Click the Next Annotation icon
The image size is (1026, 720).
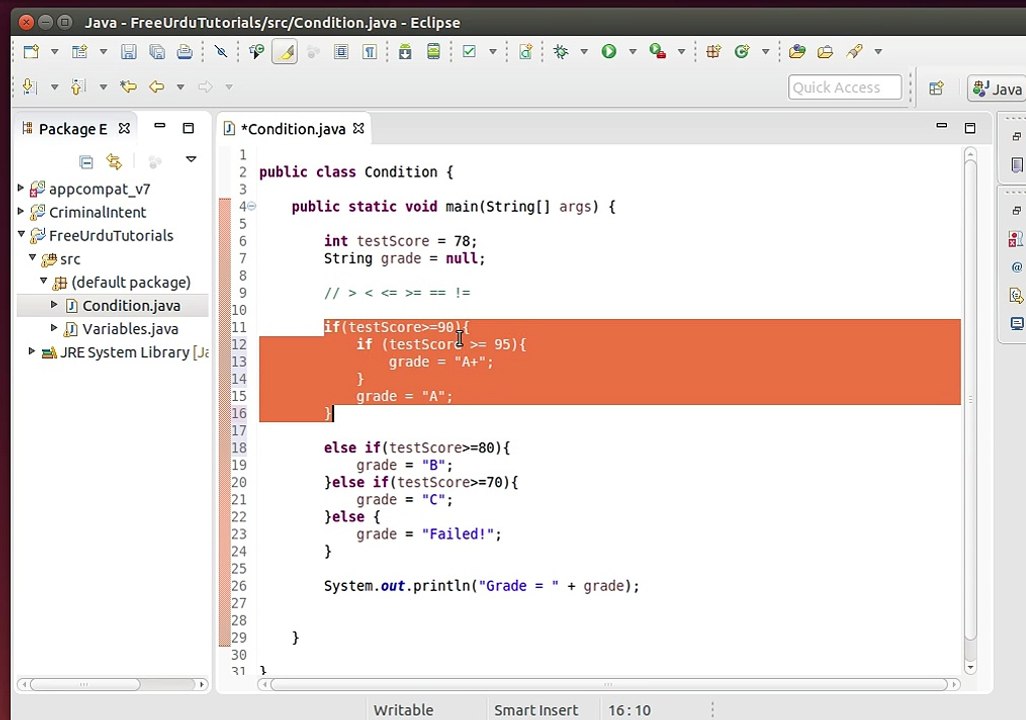coord(29,86)
